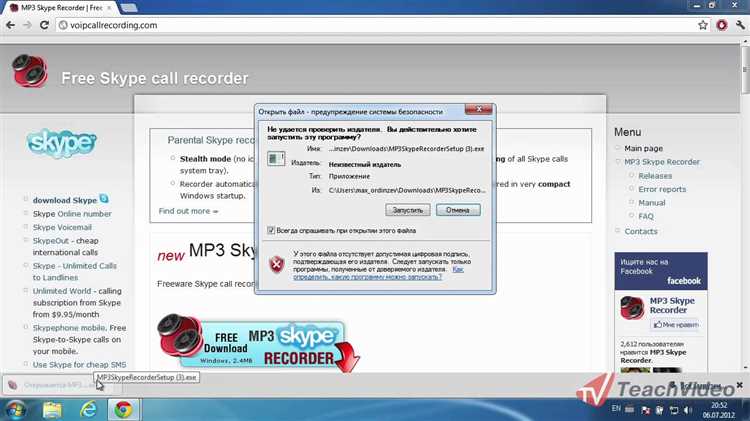
Task: Click the red shield warning icon in dialog
Action: (x=276, y=264)
